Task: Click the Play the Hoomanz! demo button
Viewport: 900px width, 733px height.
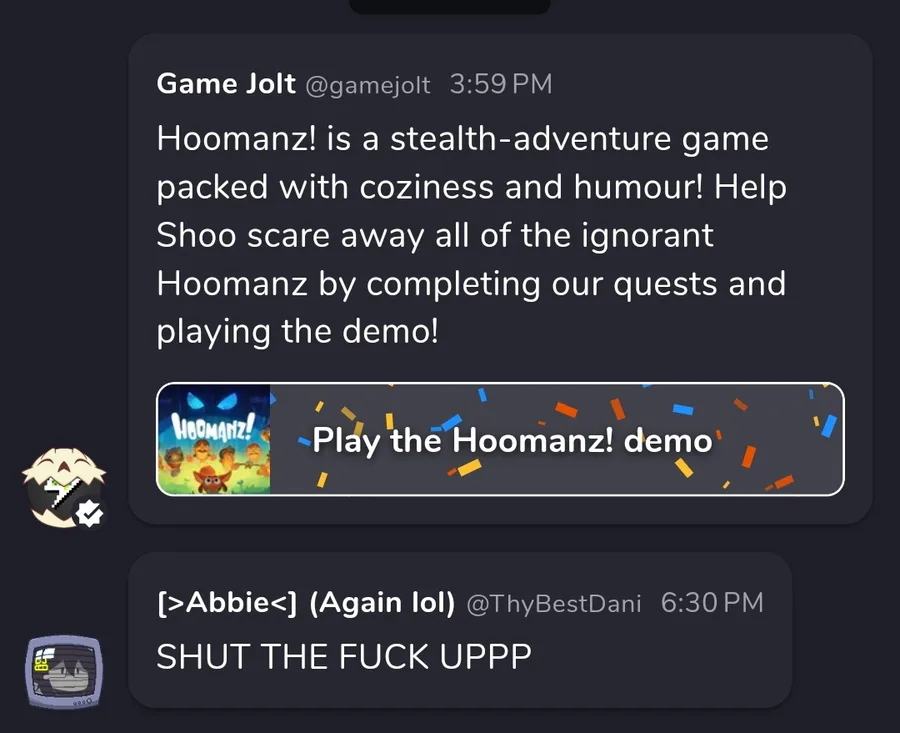Action: (500, 439)
